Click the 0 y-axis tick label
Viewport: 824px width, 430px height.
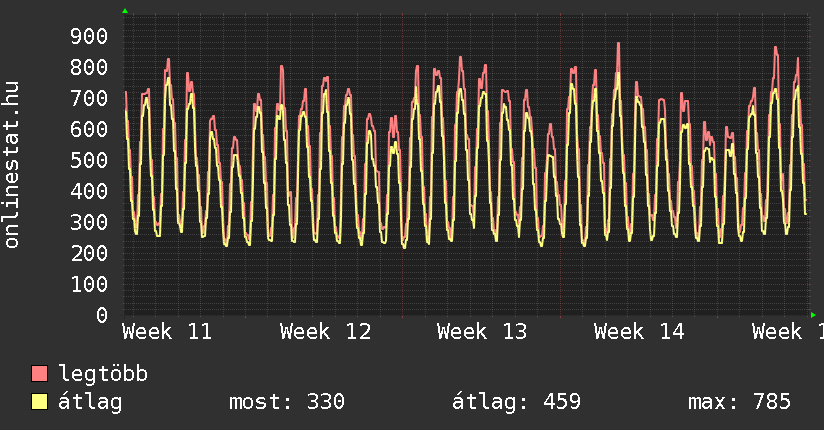point(101,316)
